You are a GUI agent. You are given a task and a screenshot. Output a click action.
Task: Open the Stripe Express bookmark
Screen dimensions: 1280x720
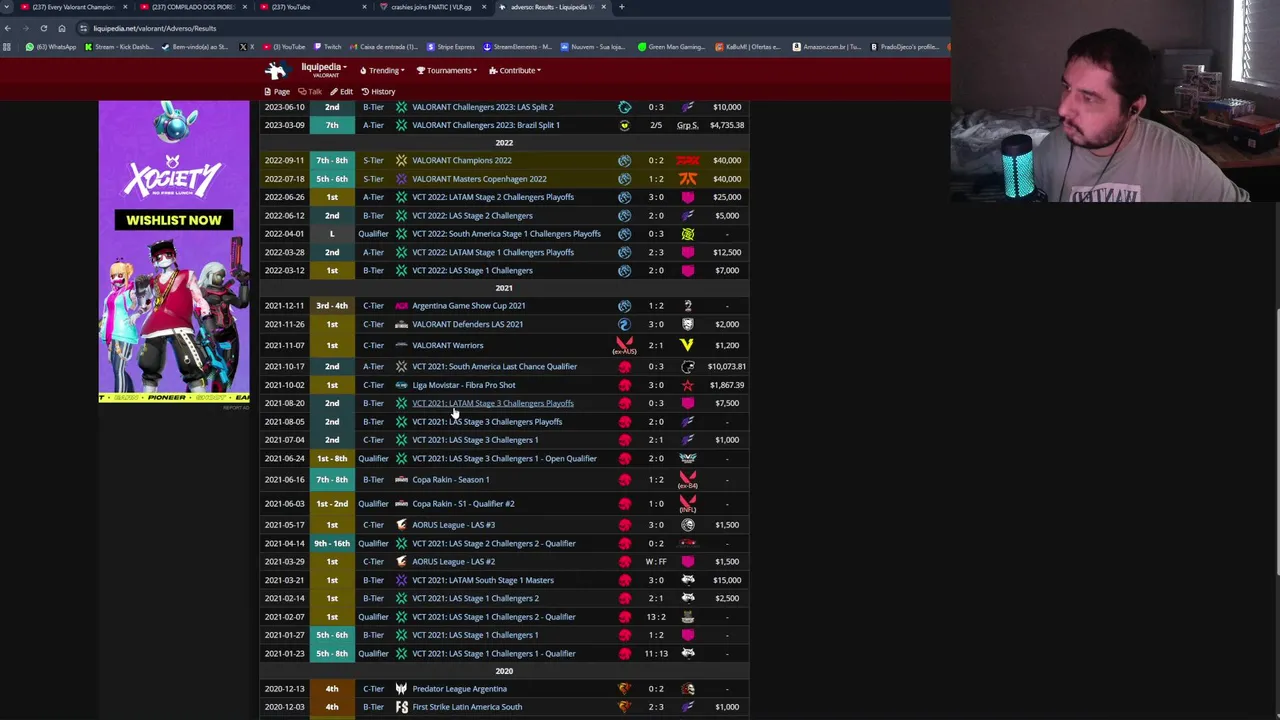(451, 47)
